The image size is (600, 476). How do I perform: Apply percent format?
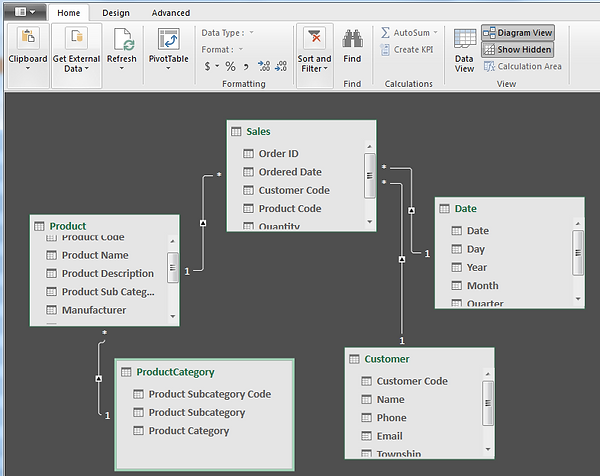(230, 66)
